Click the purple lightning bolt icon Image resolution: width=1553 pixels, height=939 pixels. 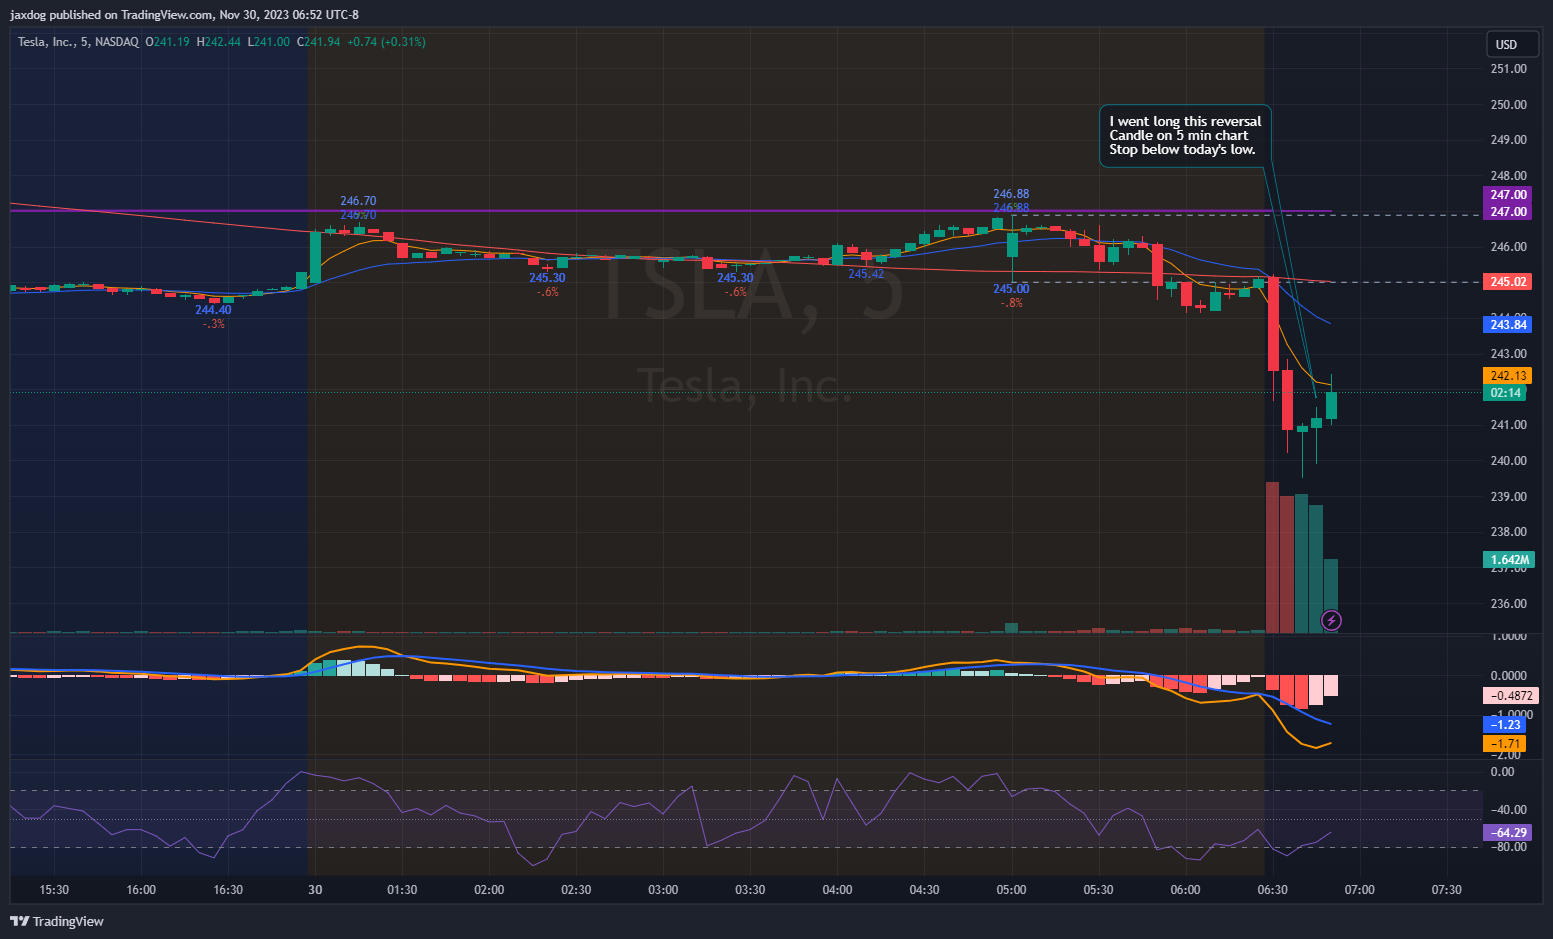pos(1331,621)
